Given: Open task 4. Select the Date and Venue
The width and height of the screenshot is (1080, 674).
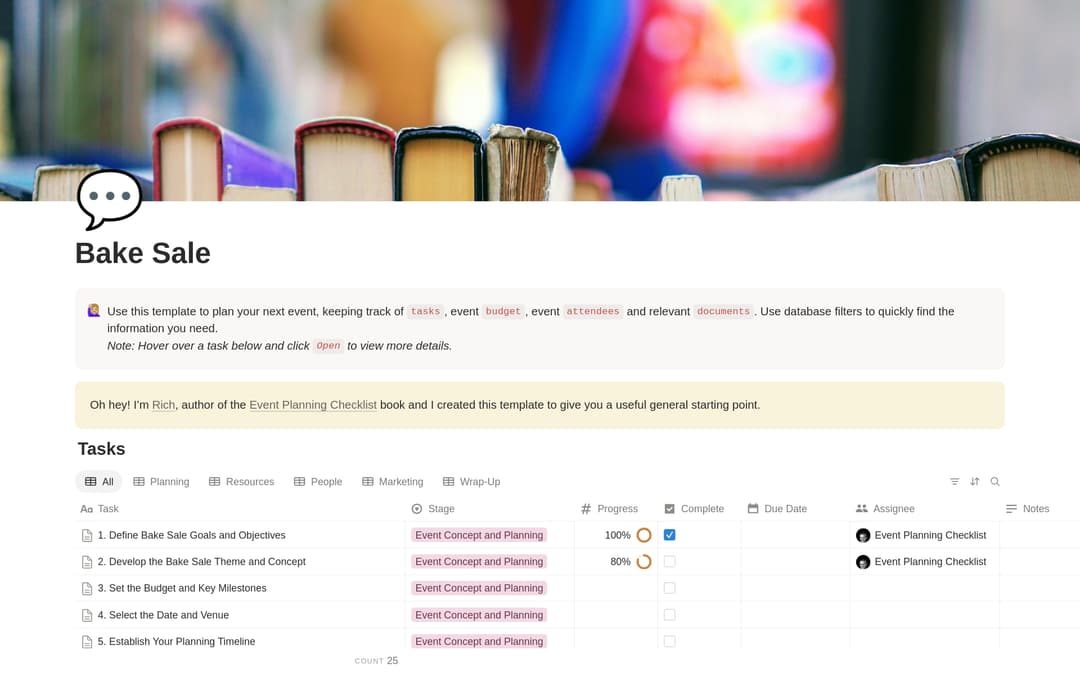Looking at the screenshot, I should (x=163, y=615).
